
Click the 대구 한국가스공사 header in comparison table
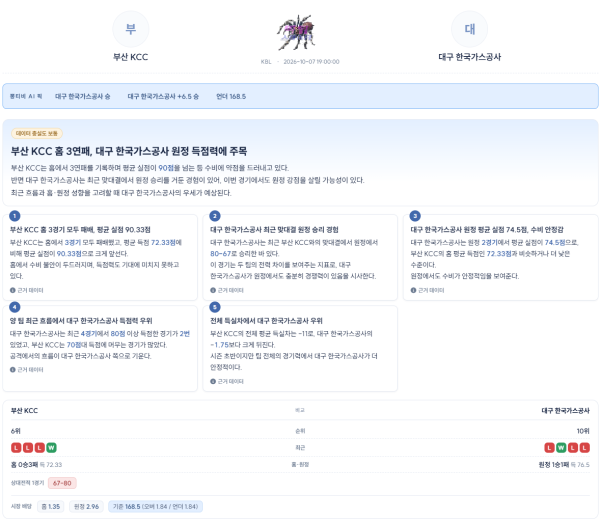(566, 411)
